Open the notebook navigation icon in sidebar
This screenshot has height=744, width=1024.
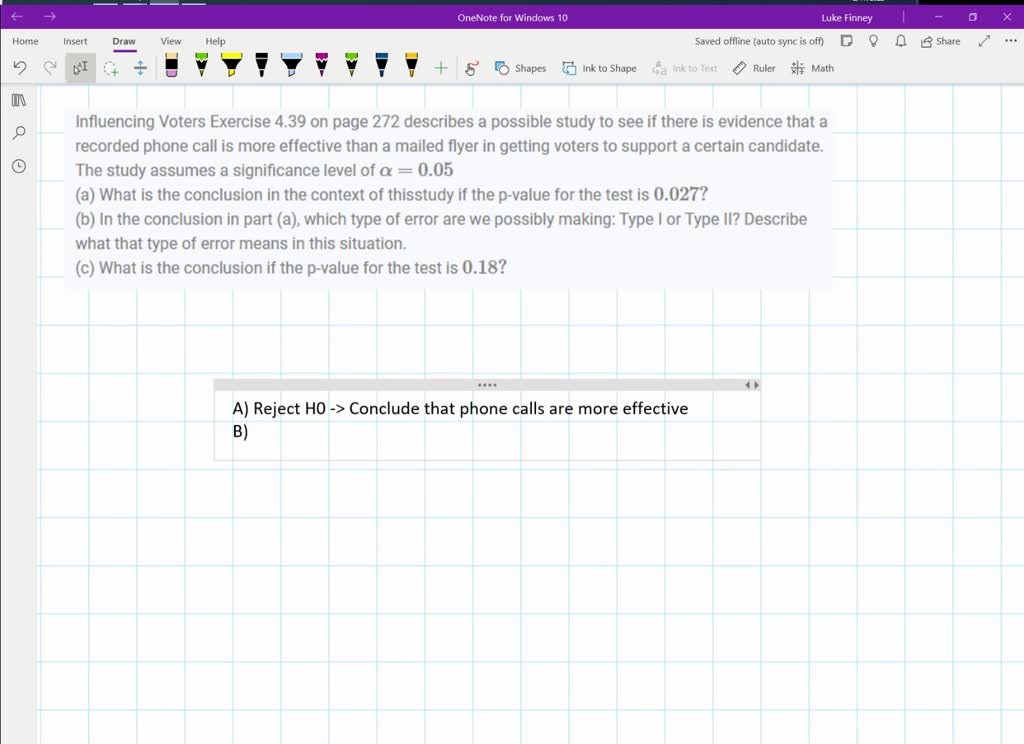click(18, 100)
